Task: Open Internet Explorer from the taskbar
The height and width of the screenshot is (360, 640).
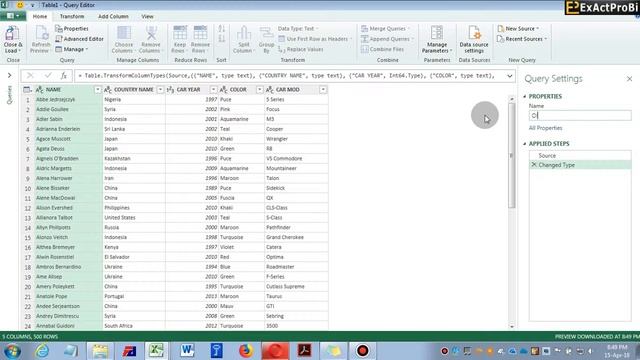Action: pyautogui.click(x=42, y=351)
